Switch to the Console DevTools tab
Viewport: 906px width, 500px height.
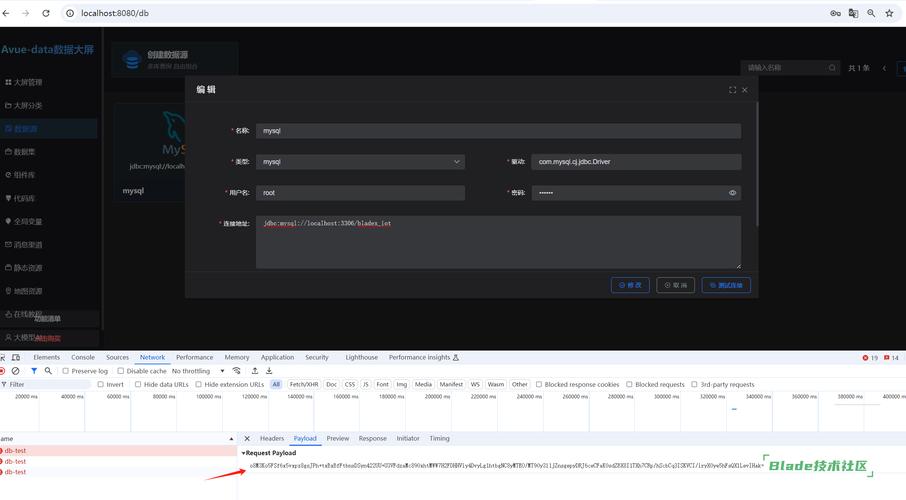tap(83, 357)
